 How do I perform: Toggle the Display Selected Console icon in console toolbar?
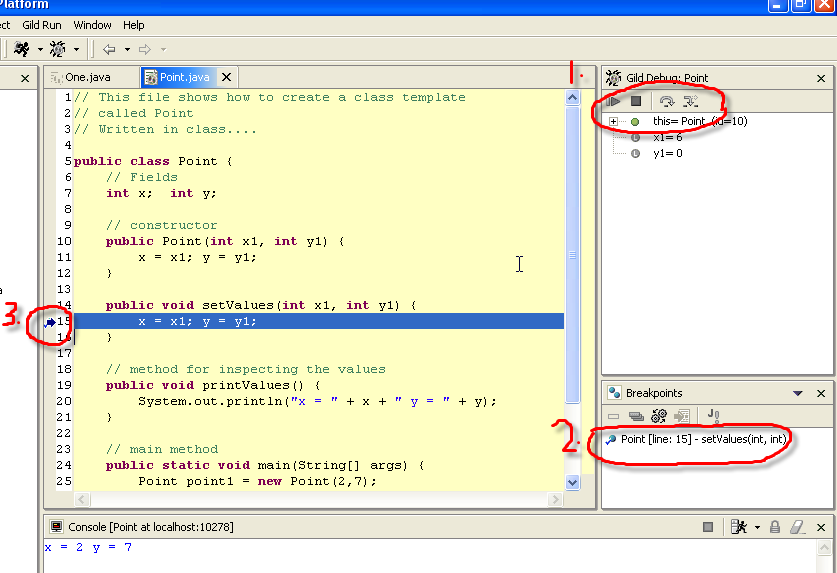[x=740, y=527]
